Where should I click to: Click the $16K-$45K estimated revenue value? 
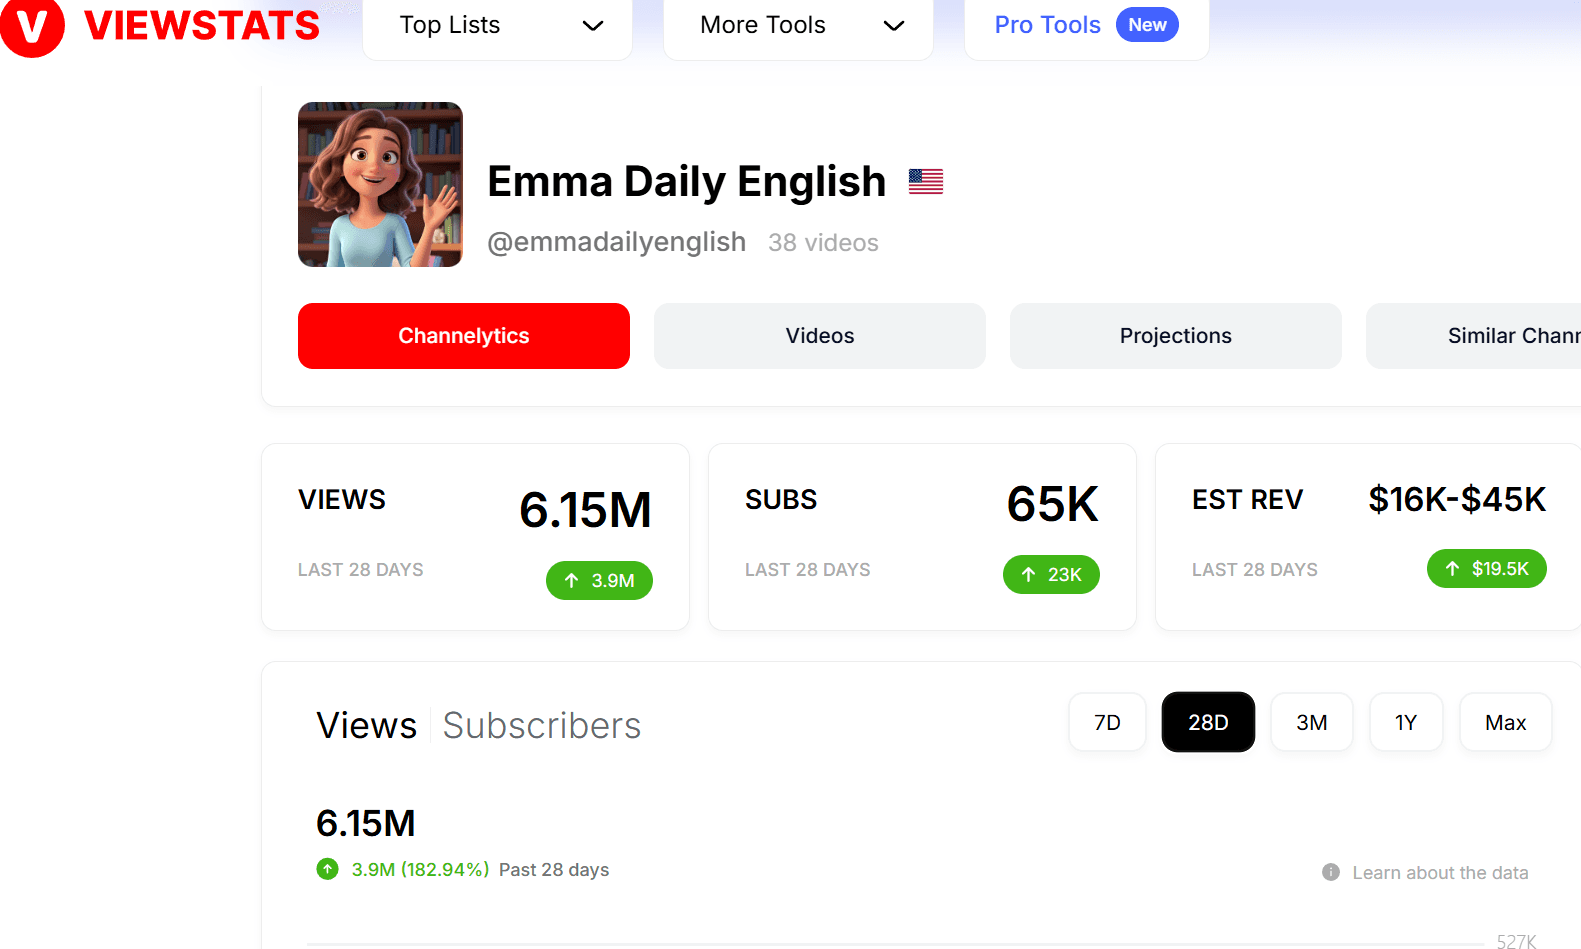point(1457,499)
